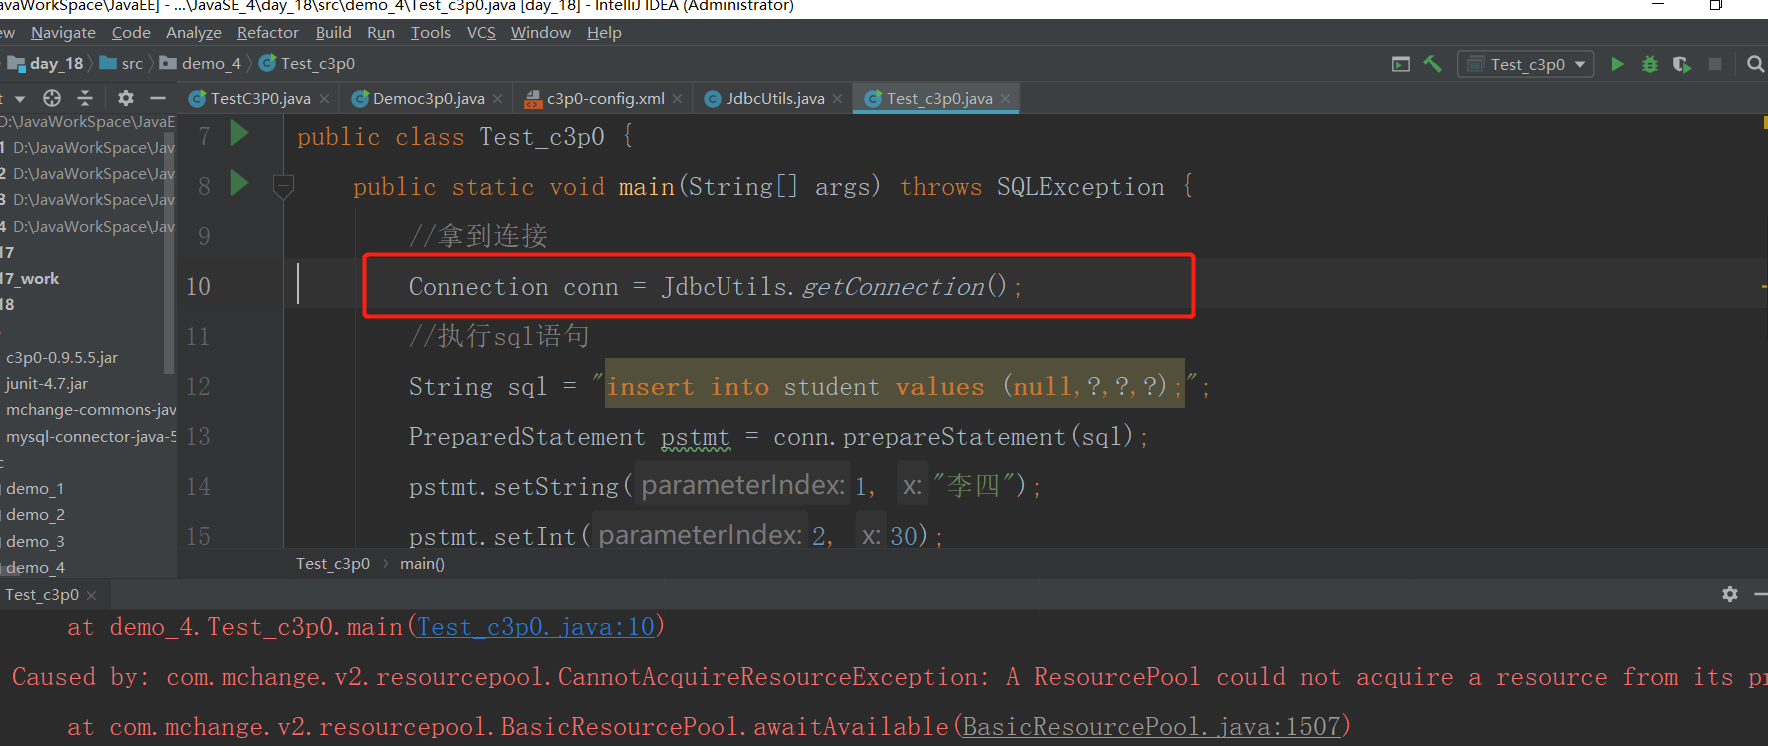Screen dimensions: 1768x746
Task: Run Test_c3p0 with green play button
Action: point(1617,64)
